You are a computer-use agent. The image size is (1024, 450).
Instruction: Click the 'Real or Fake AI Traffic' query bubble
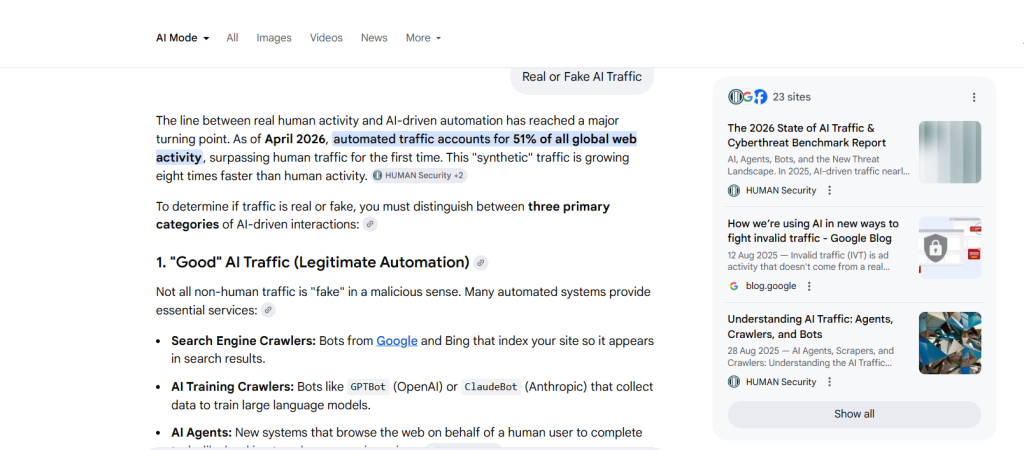[x=582, y=77]
